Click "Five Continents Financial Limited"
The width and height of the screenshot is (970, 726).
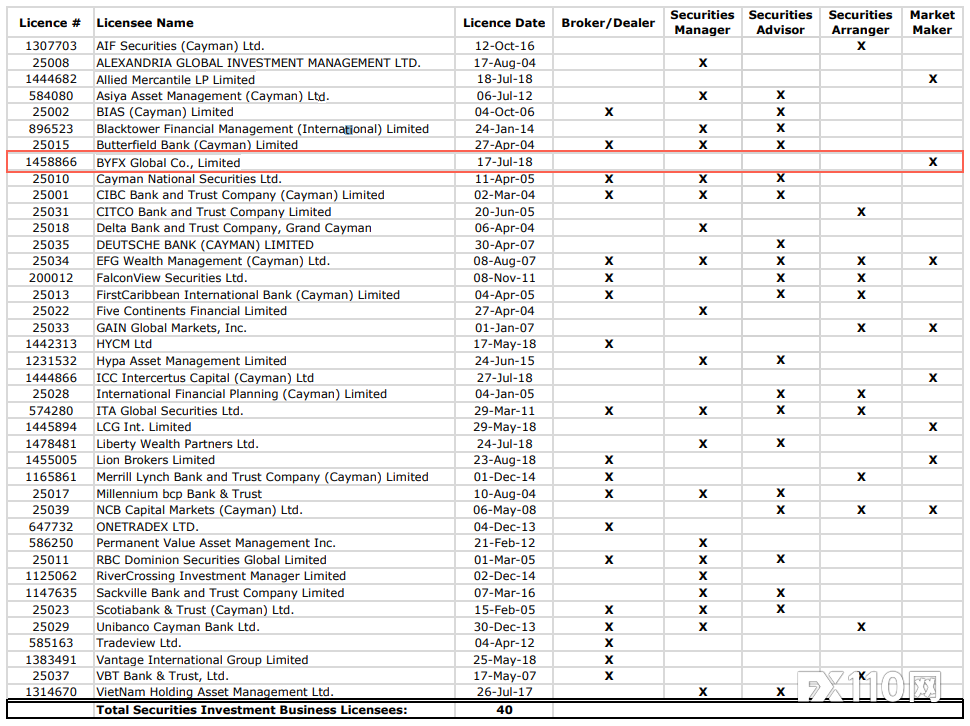pyautogui.click(x=191, y=311)
